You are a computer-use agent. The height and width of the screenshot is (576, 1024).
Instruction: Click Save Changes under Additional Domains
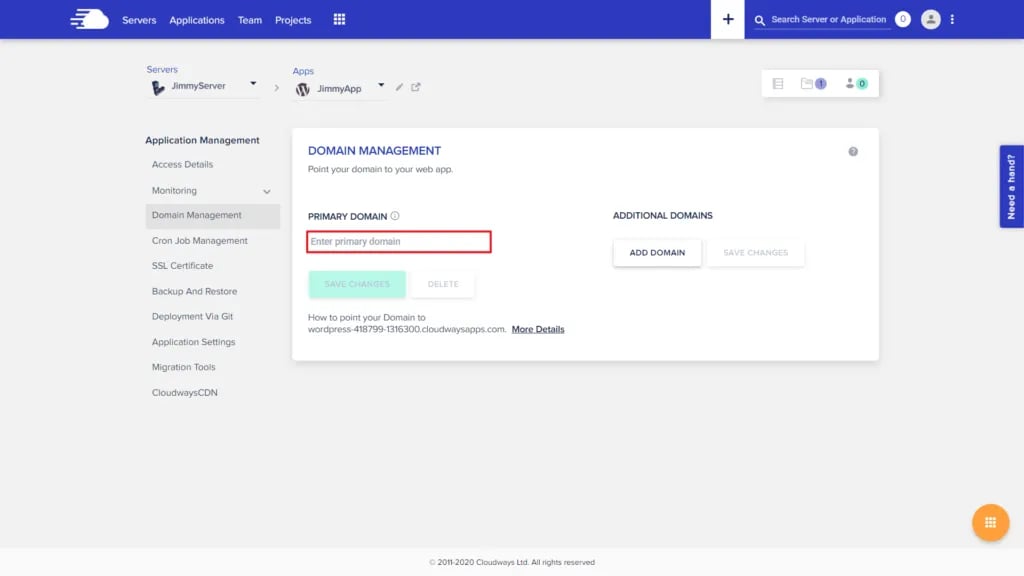pos(756,253)
